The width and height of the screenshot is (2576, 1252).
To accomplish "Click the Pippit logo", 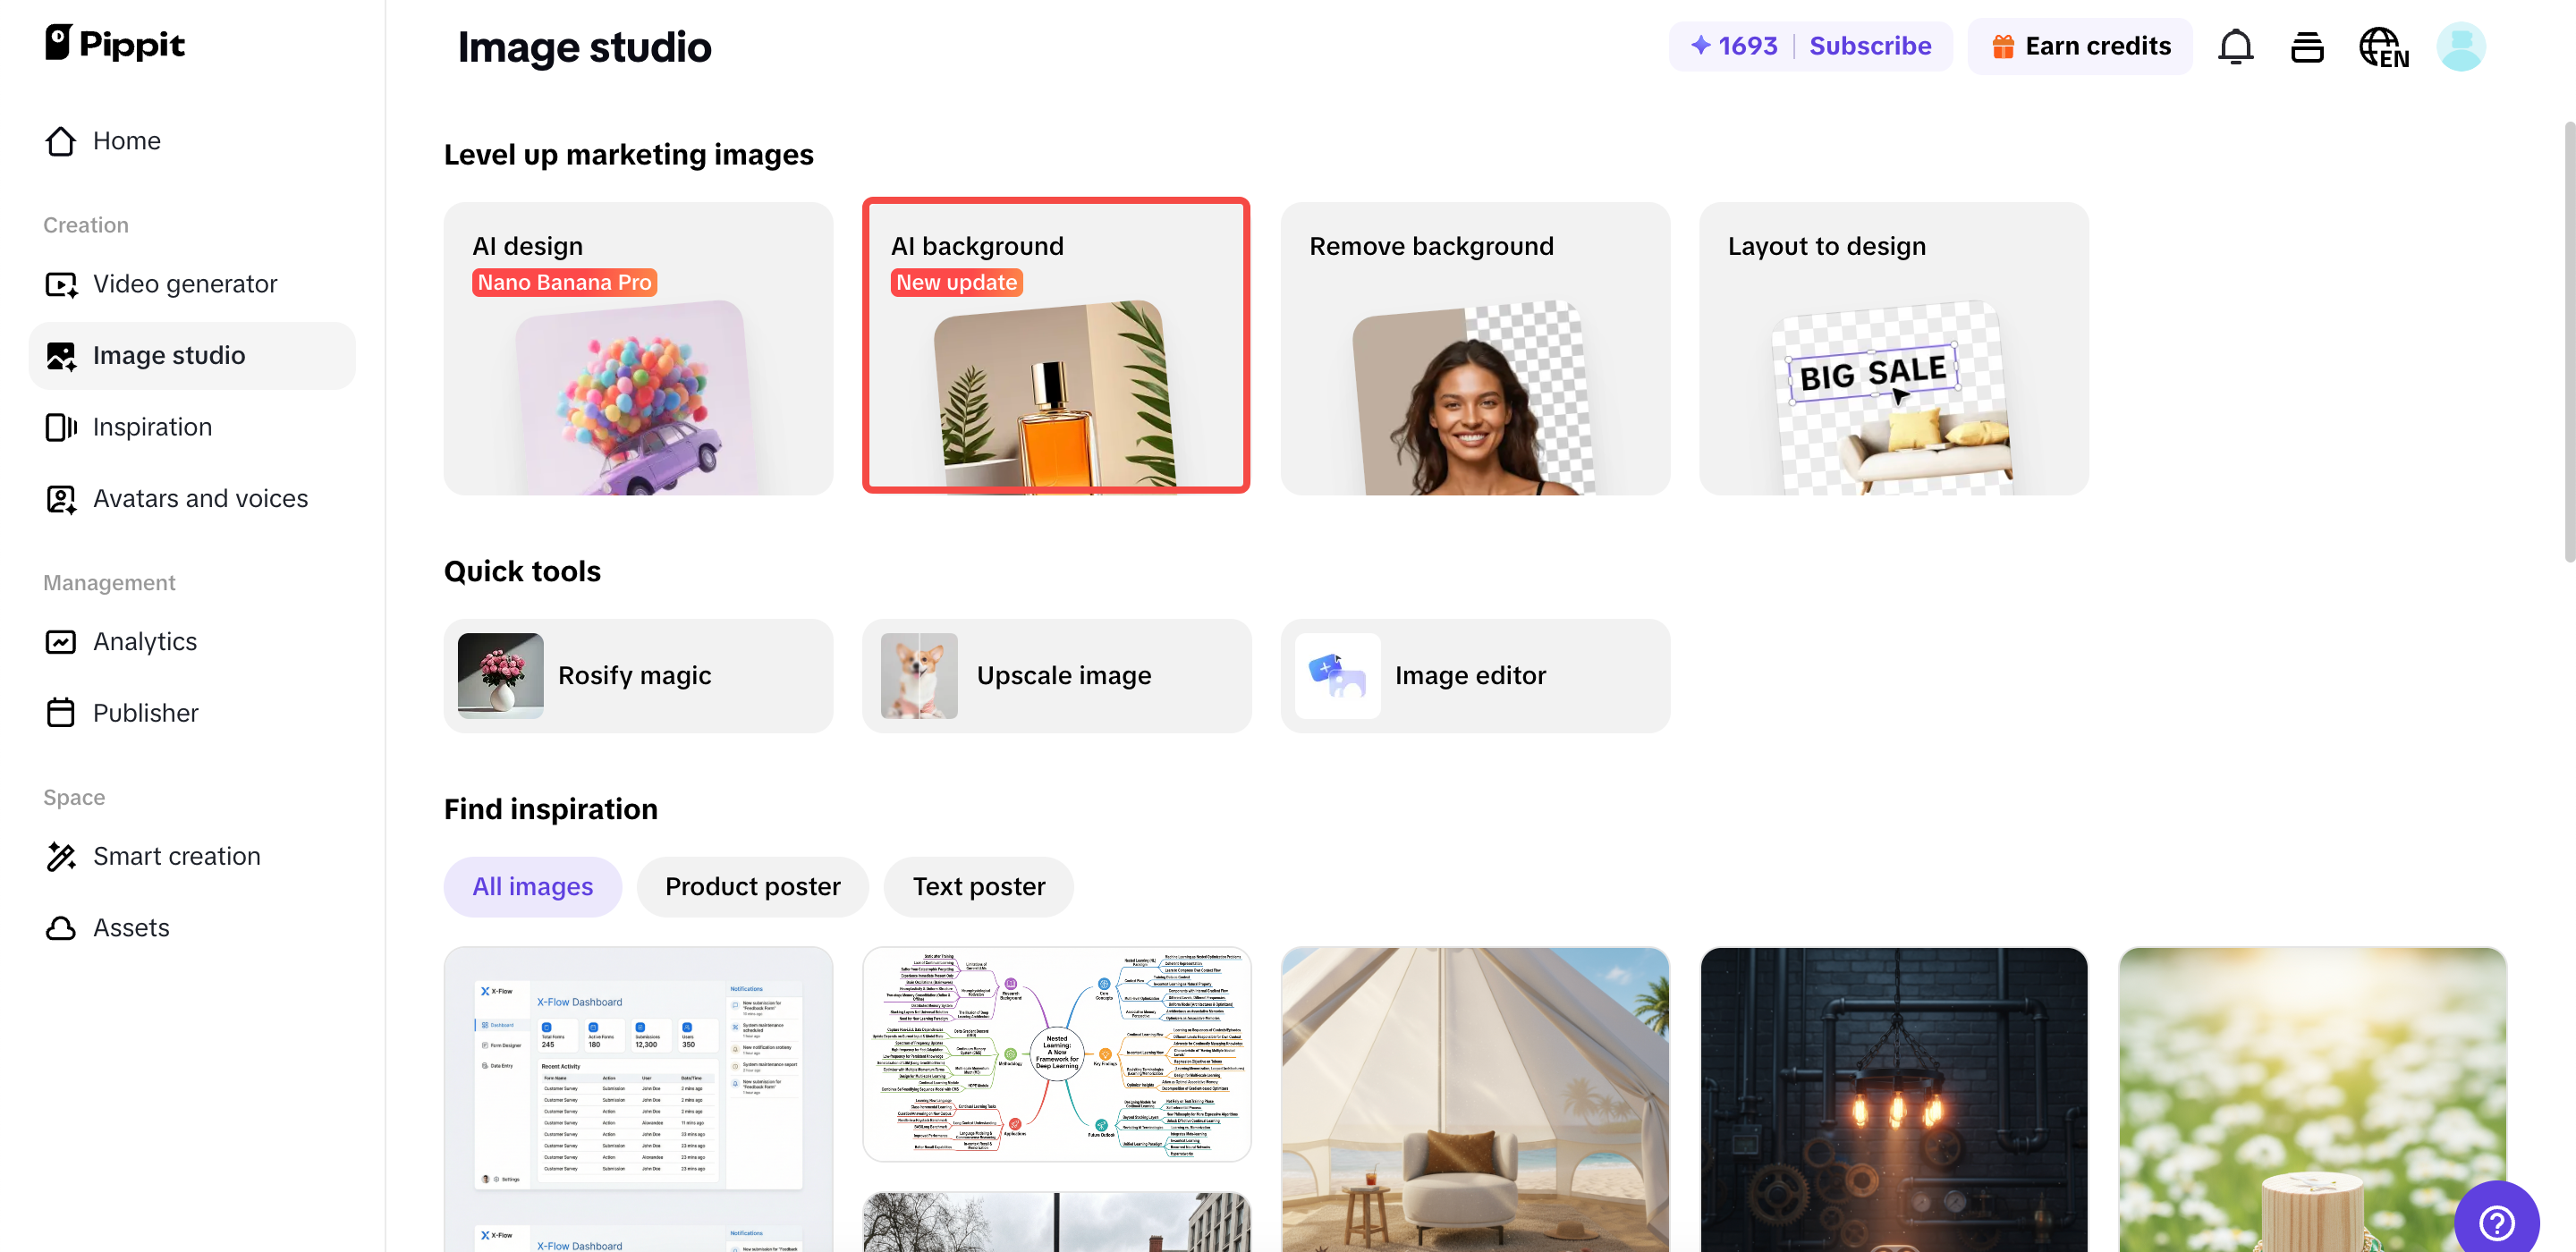I will [115, 43].
